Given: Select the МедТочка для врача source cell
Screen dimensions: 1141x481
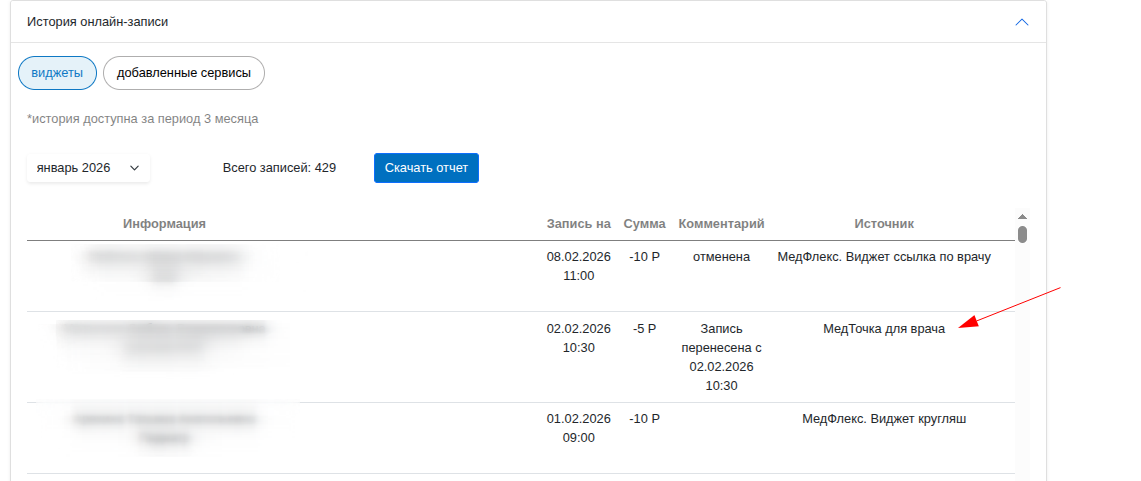Looking at the screenshot, I should tap(884, 328).
